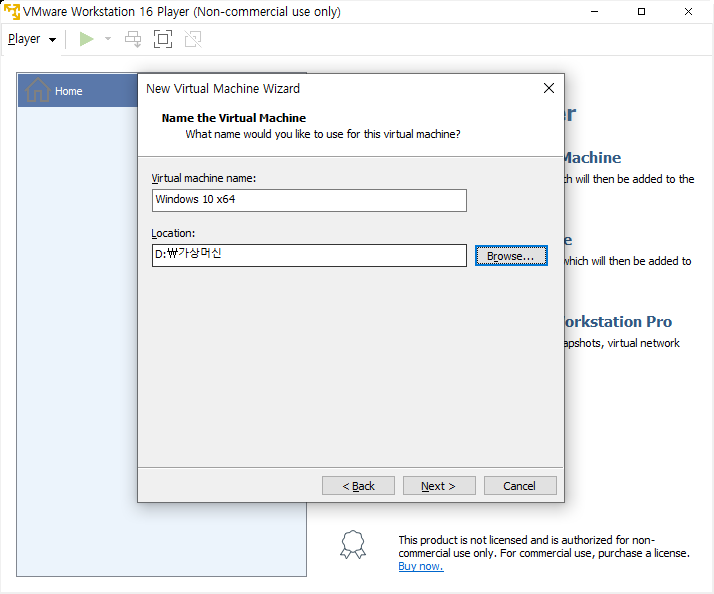
Task: Cancel the New Virtual Machine Wizard
Action: [520, 486]
